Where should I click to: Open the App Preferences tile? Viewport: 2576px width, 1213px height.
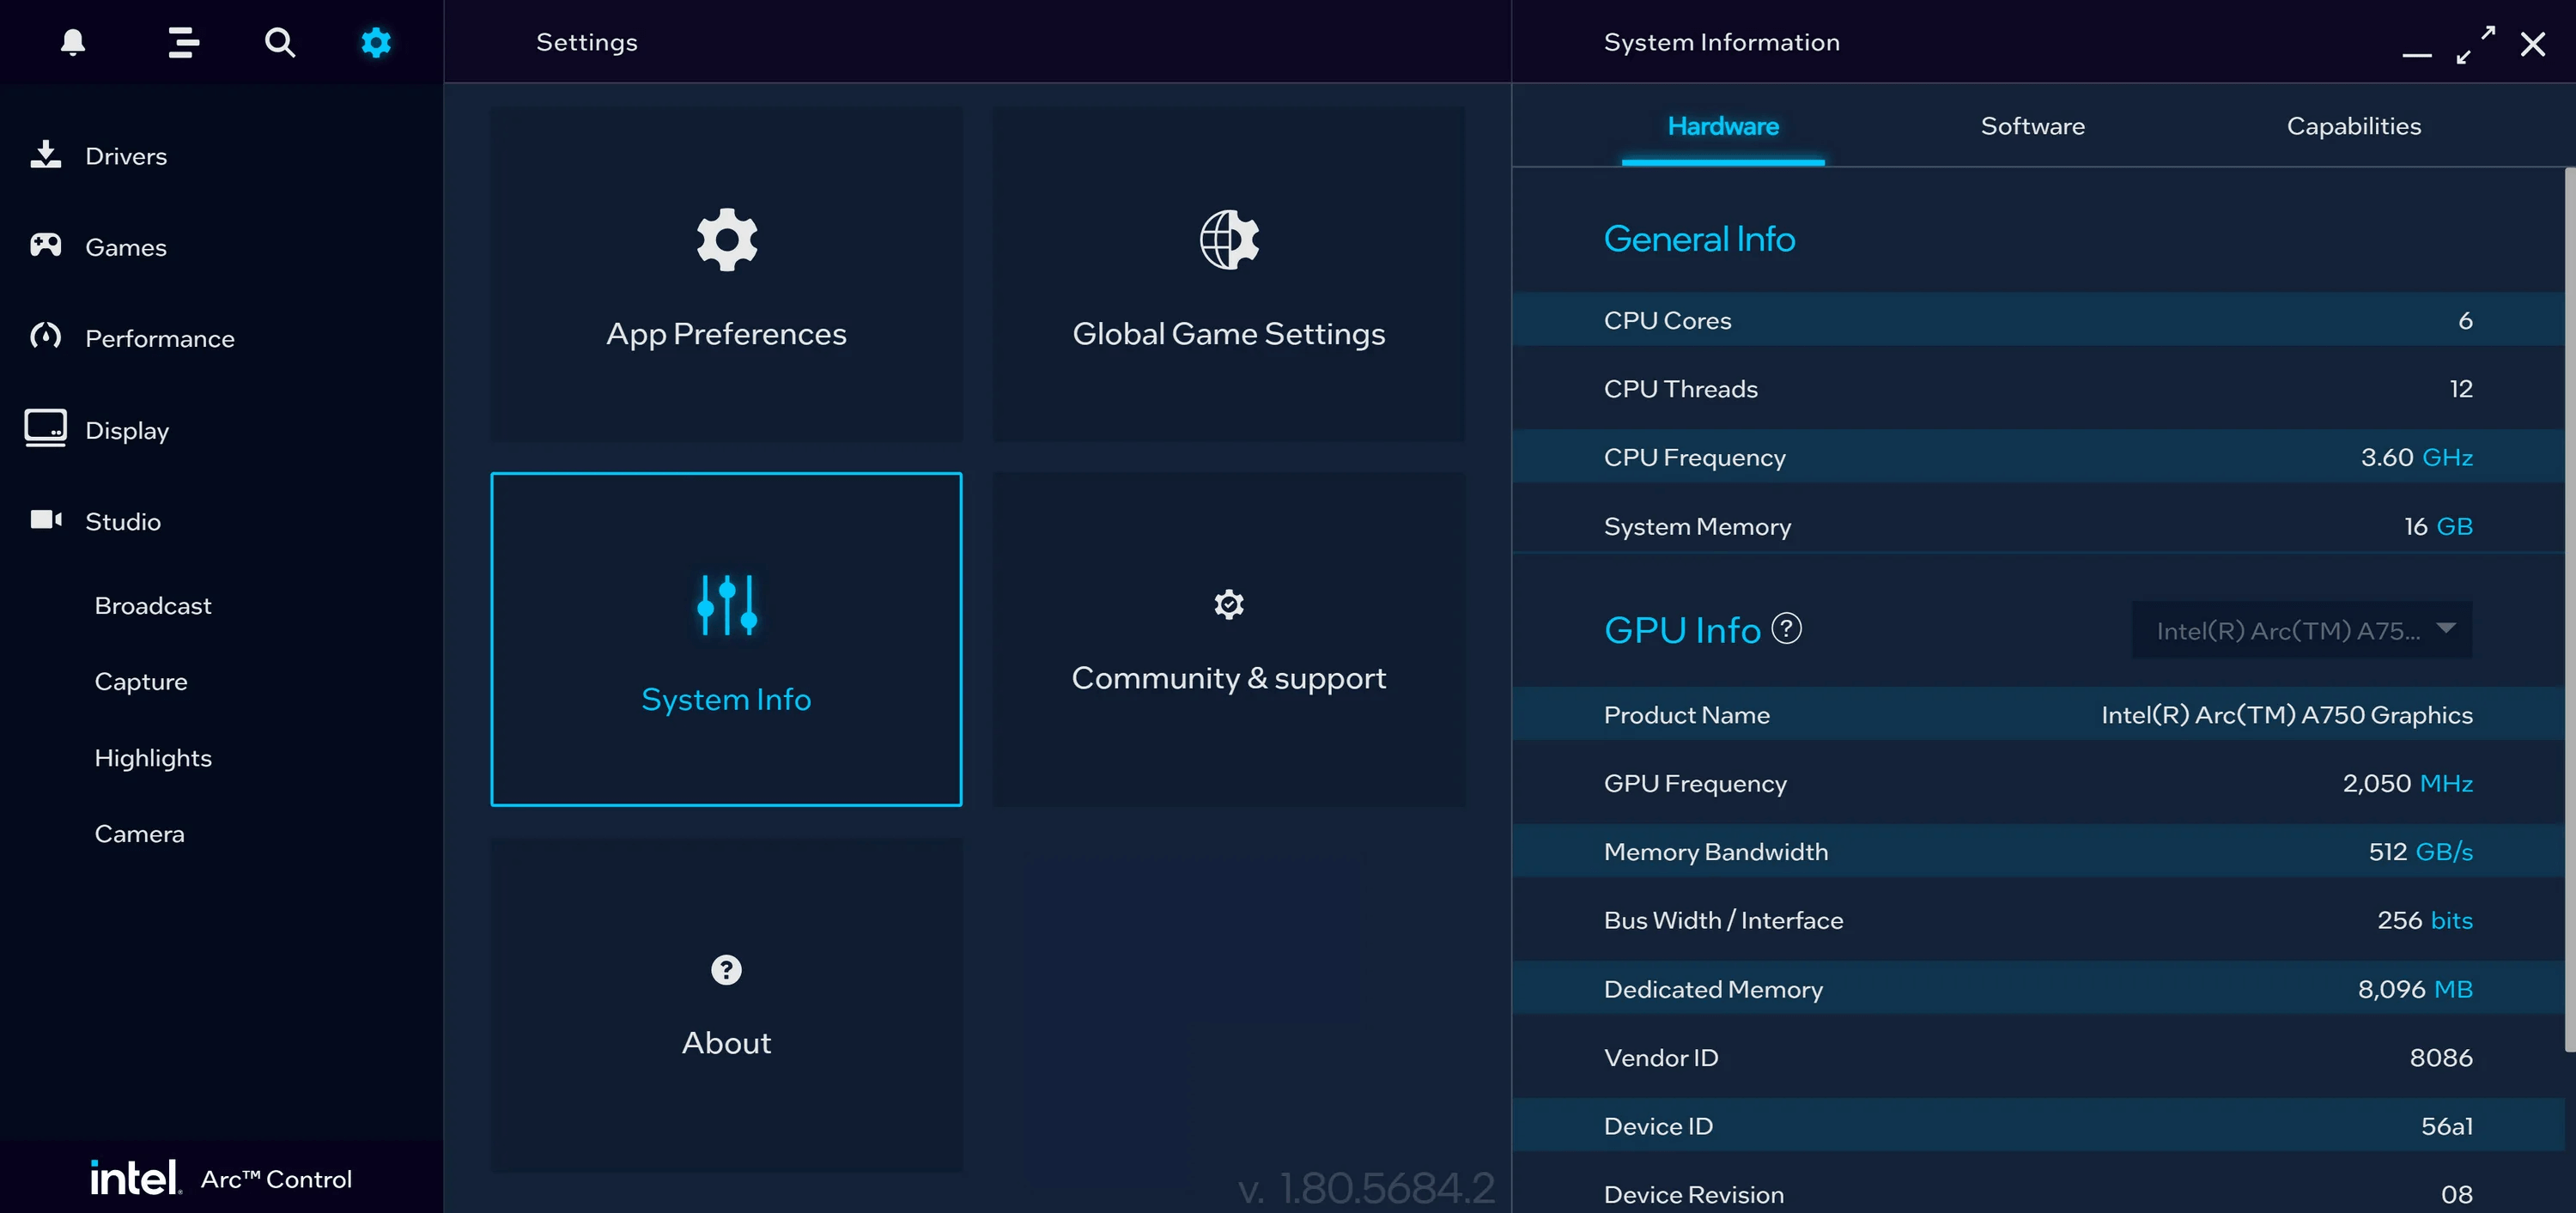[726, 274]
